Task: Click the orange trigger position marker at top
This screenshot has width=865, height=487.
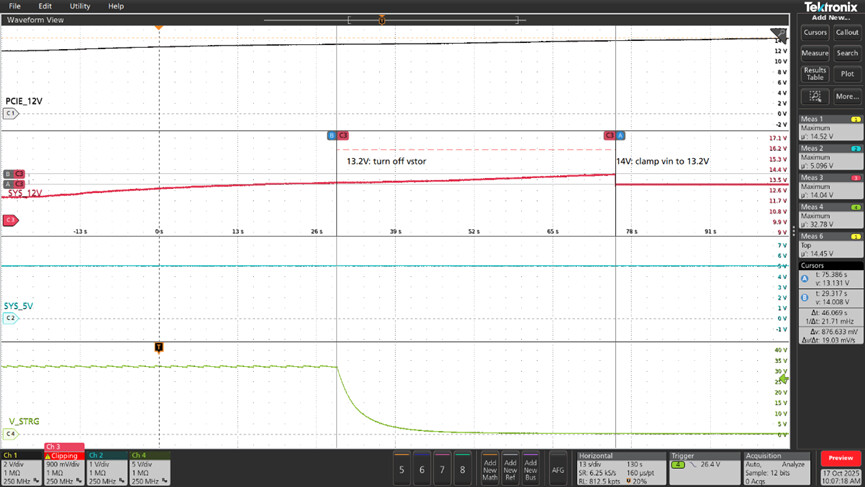Action: coord(381,19)
